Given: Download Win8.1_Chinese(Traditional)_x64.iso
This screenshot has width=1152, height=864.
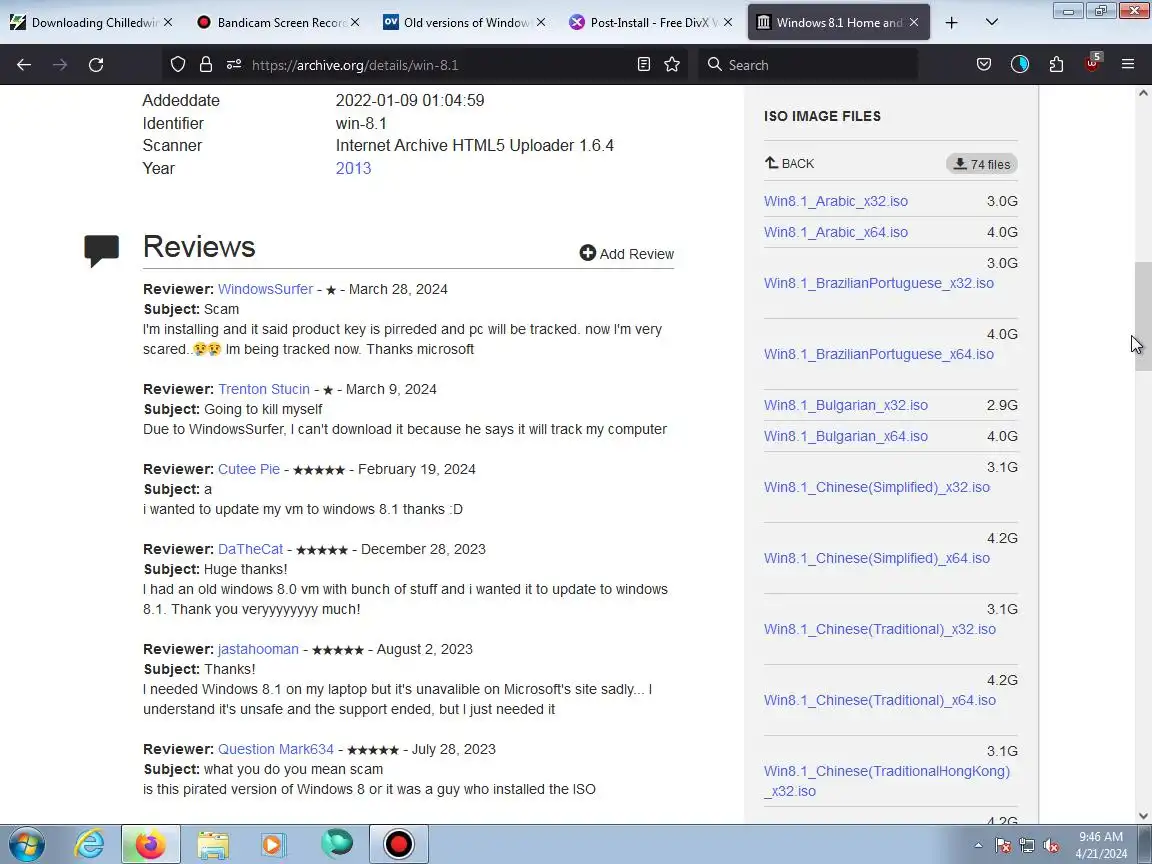Looking at the screenshot, I should [880, 699].
